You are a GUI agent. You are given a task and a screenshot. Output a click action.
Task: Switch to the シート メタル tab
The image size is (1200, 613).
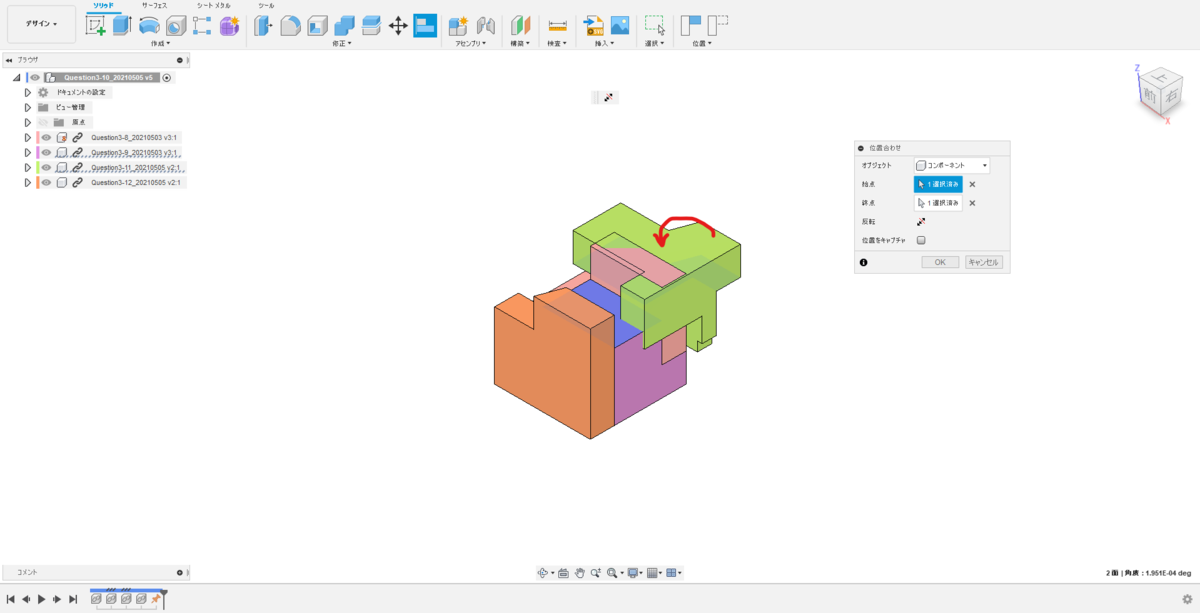pyautogui.click(x=213, y=6)
